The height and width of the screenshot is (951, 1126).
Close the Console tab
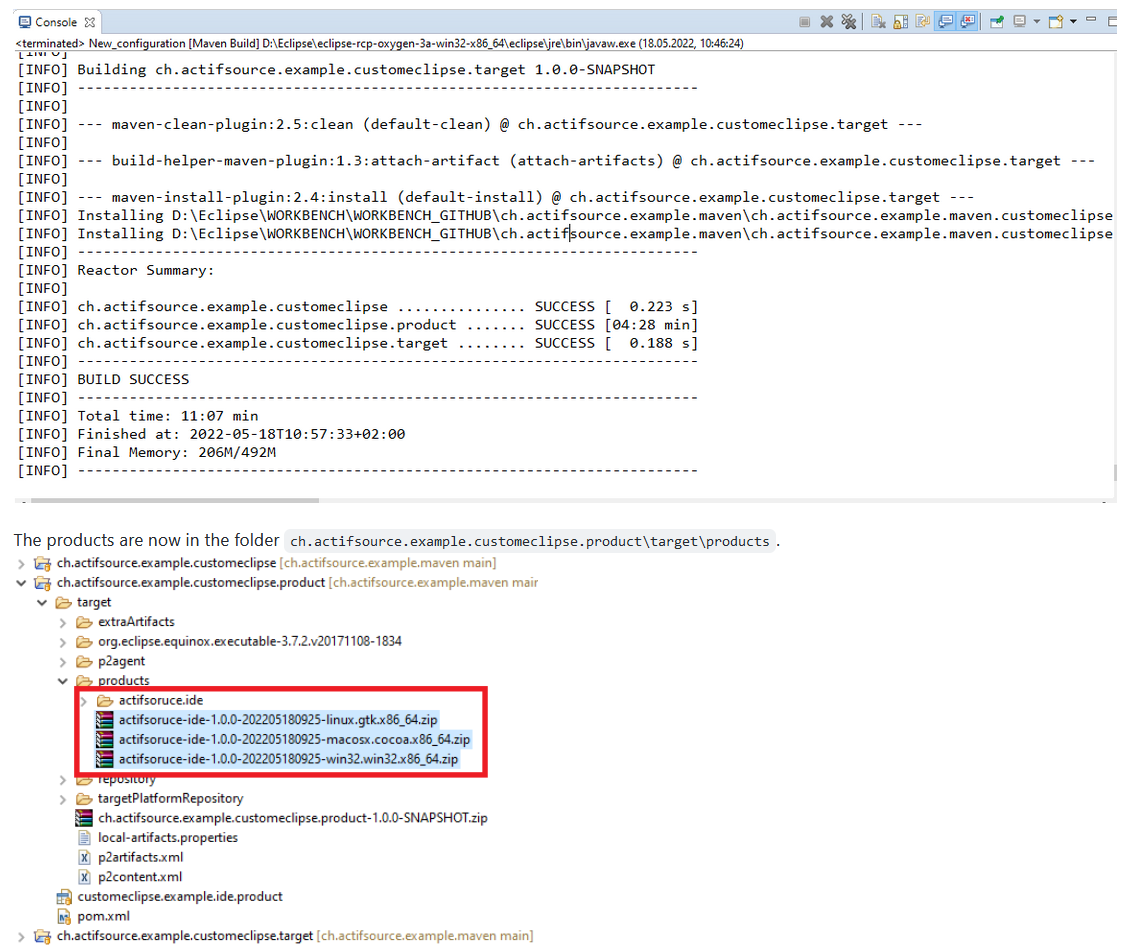coord(89,22)
